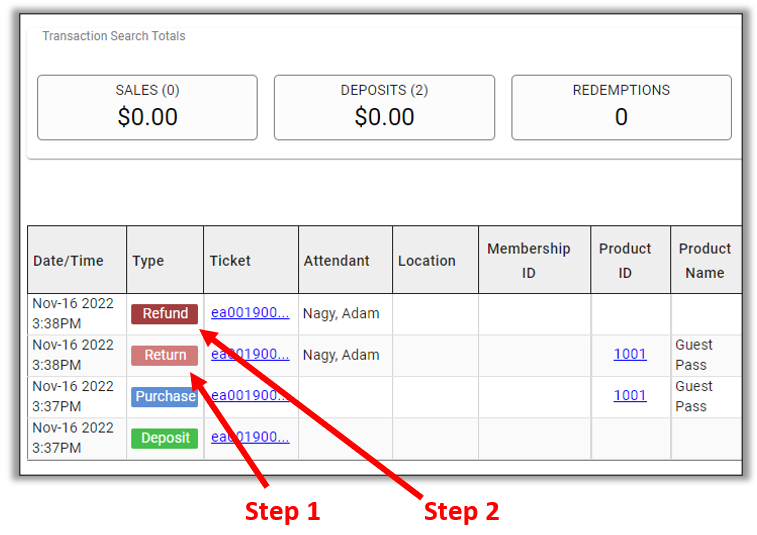Click the SALES (0) totals card
757x535 pixels.
coord(147,108)
